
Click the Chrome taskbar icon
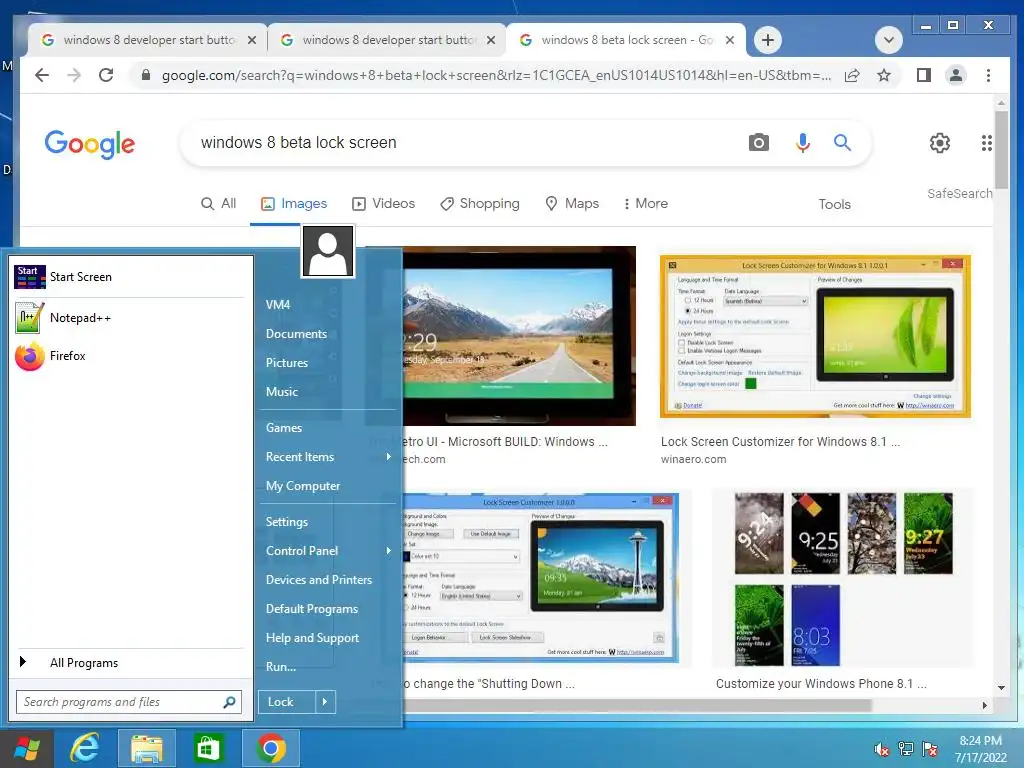(x=270, y=748)
